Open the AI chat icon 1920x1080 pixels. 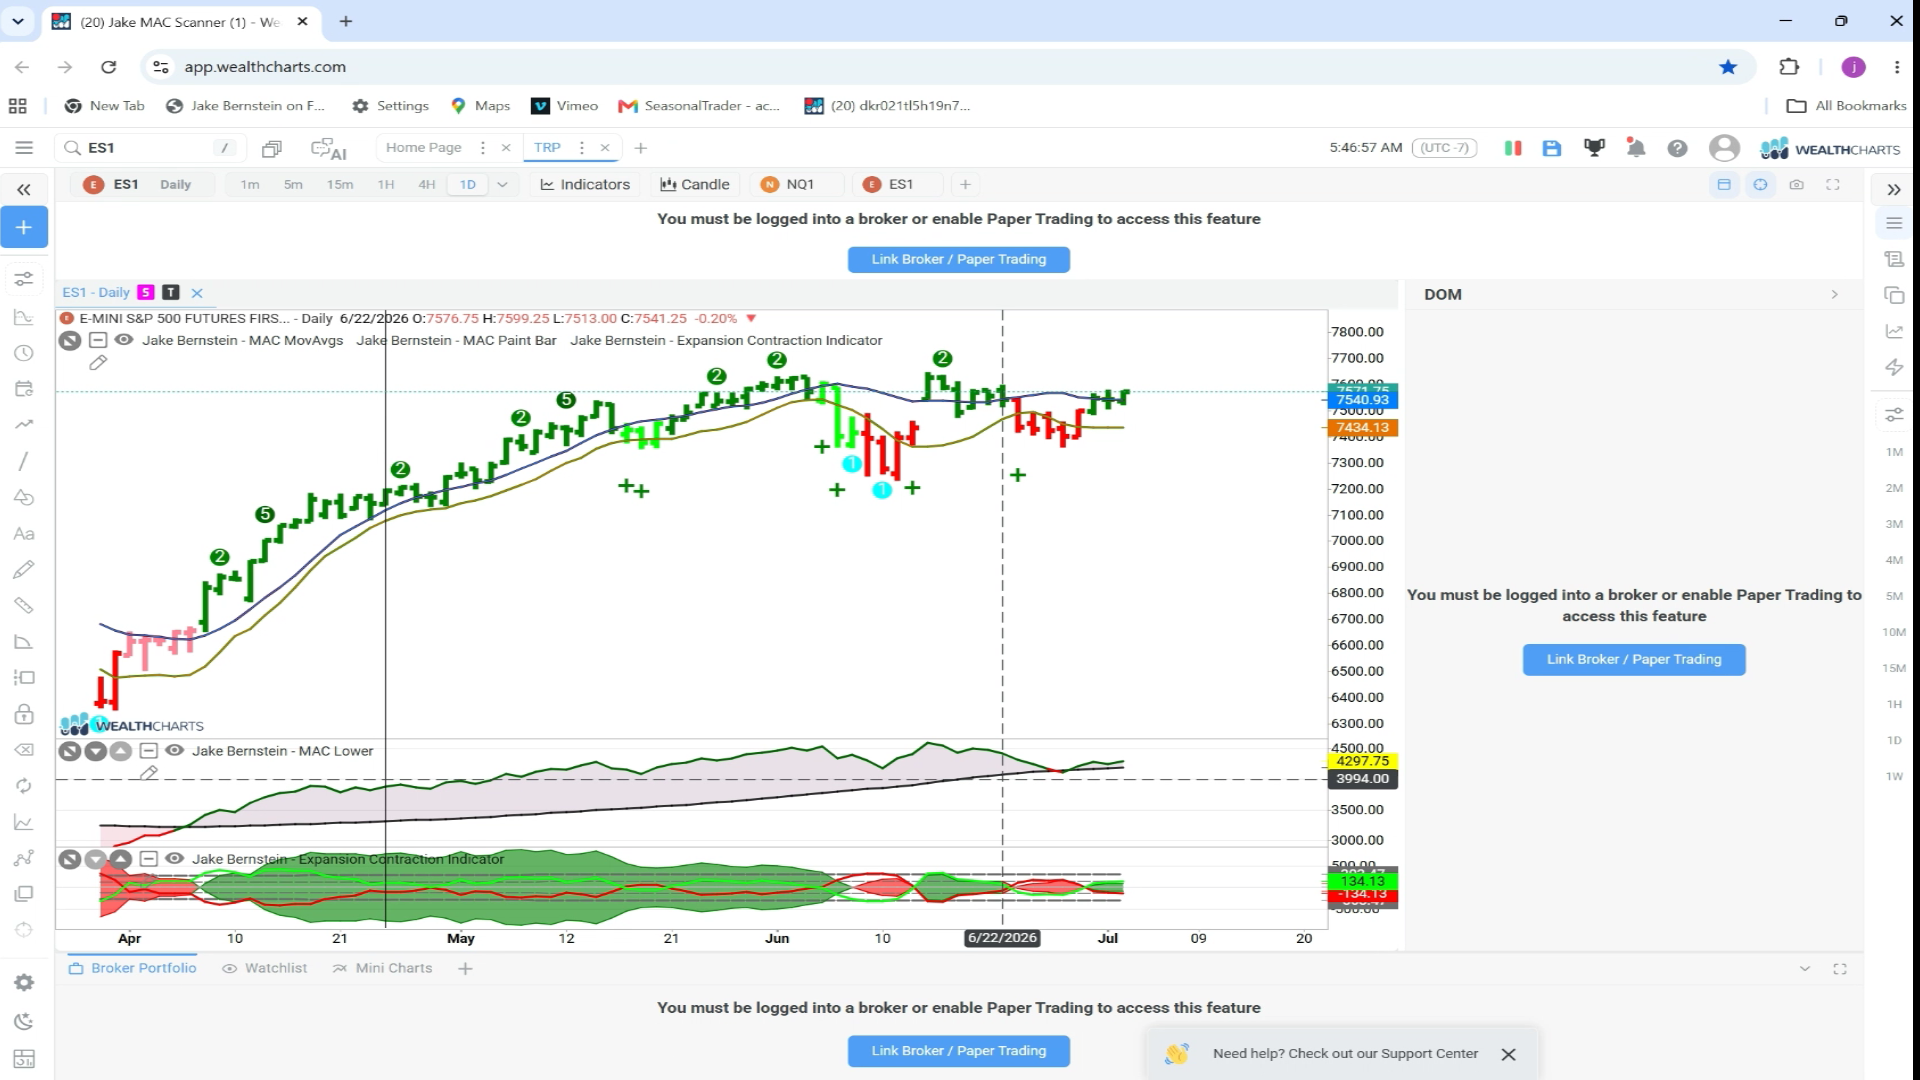tap(328, 148)
